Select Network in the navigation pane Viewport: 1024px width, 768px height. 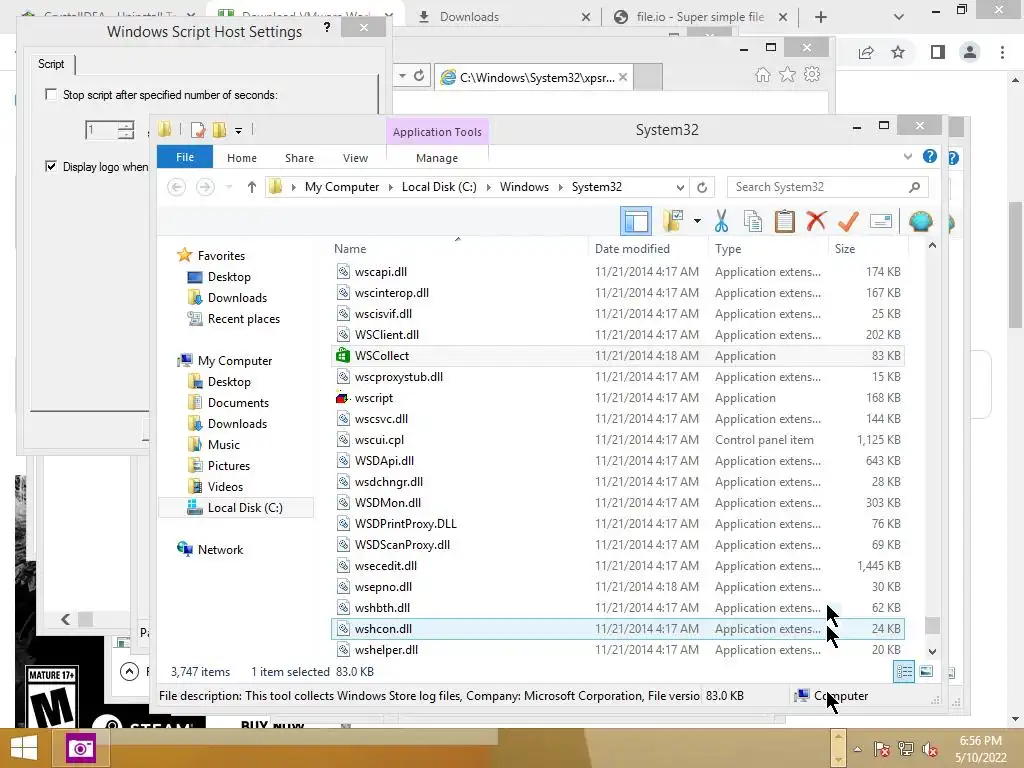point(220,550)
